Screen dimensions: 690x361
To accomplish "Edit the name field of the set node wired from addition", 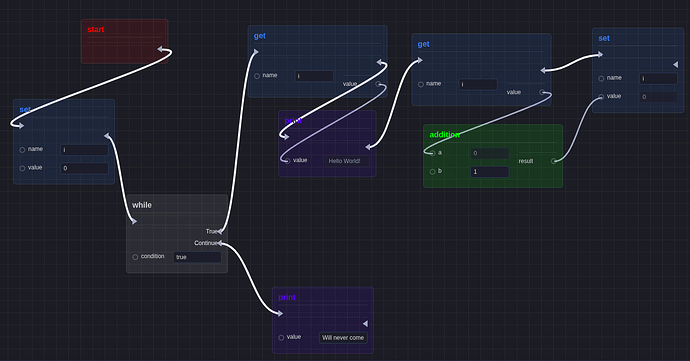I will pos(658,78).
